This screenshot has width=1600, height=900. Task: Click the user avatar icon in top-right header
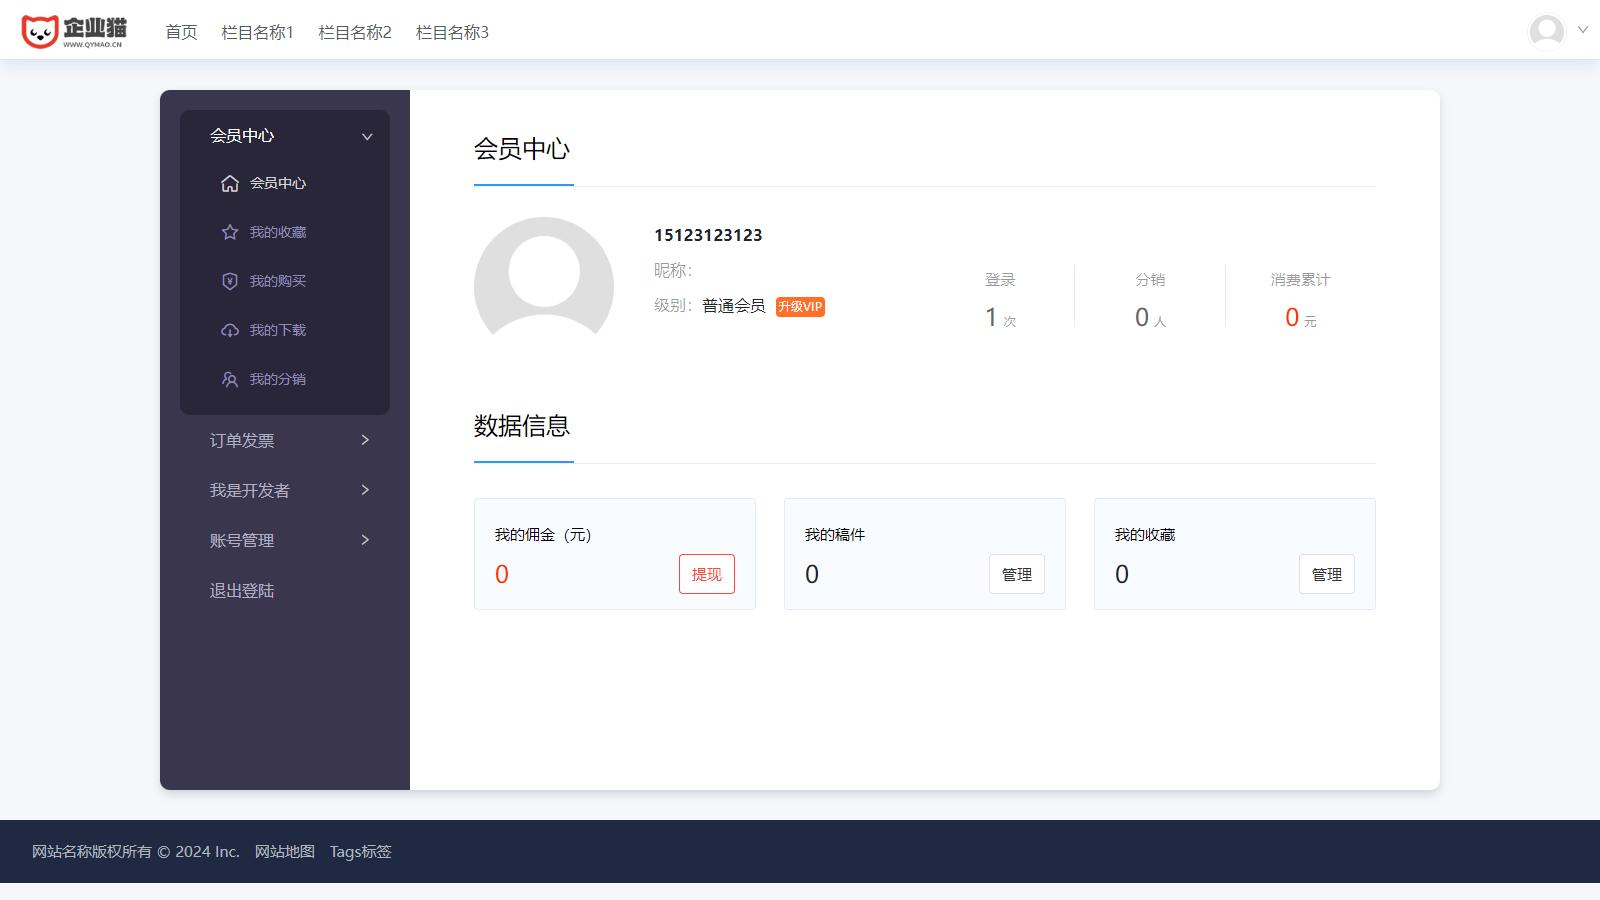pyautogui.click(x=1546, y=32)
